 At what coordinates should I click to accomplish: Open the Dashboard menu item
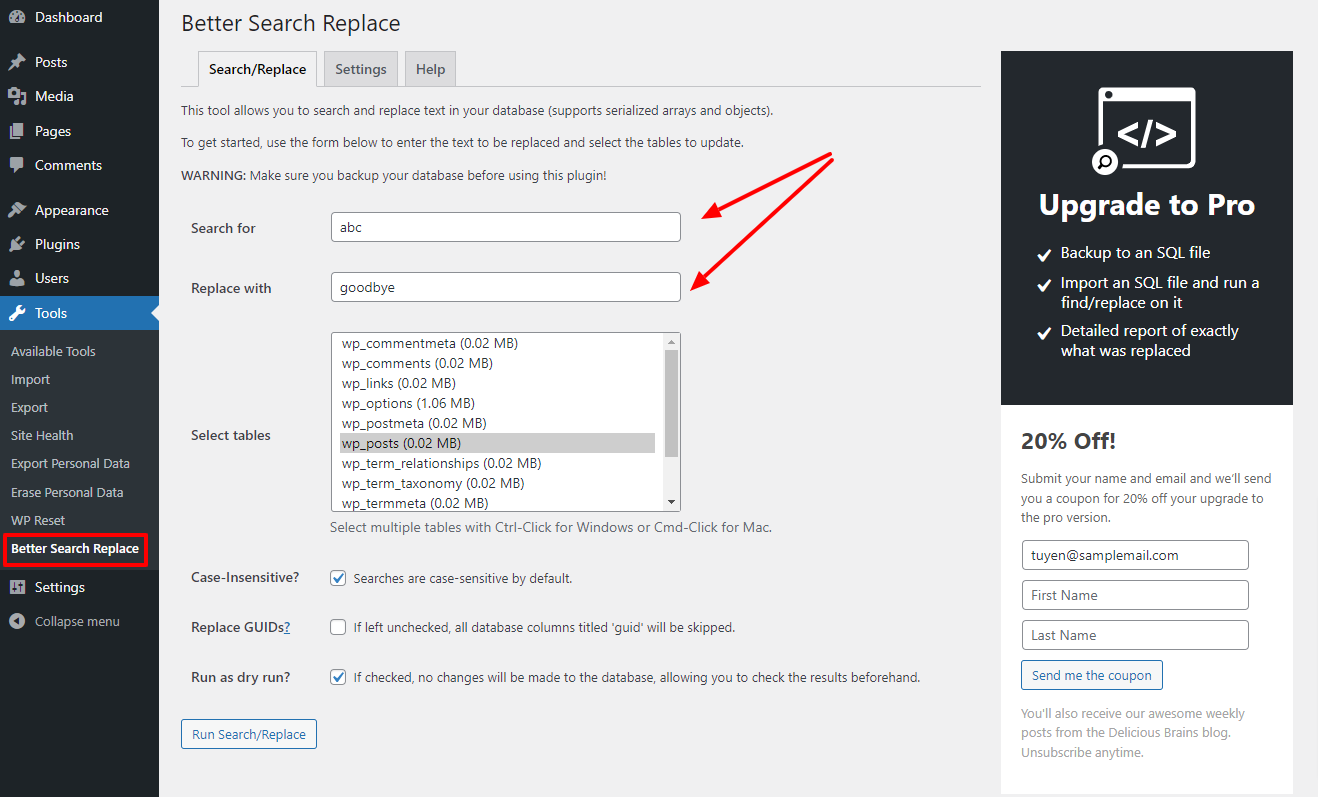pyautogui.click(x=68, y=17)
